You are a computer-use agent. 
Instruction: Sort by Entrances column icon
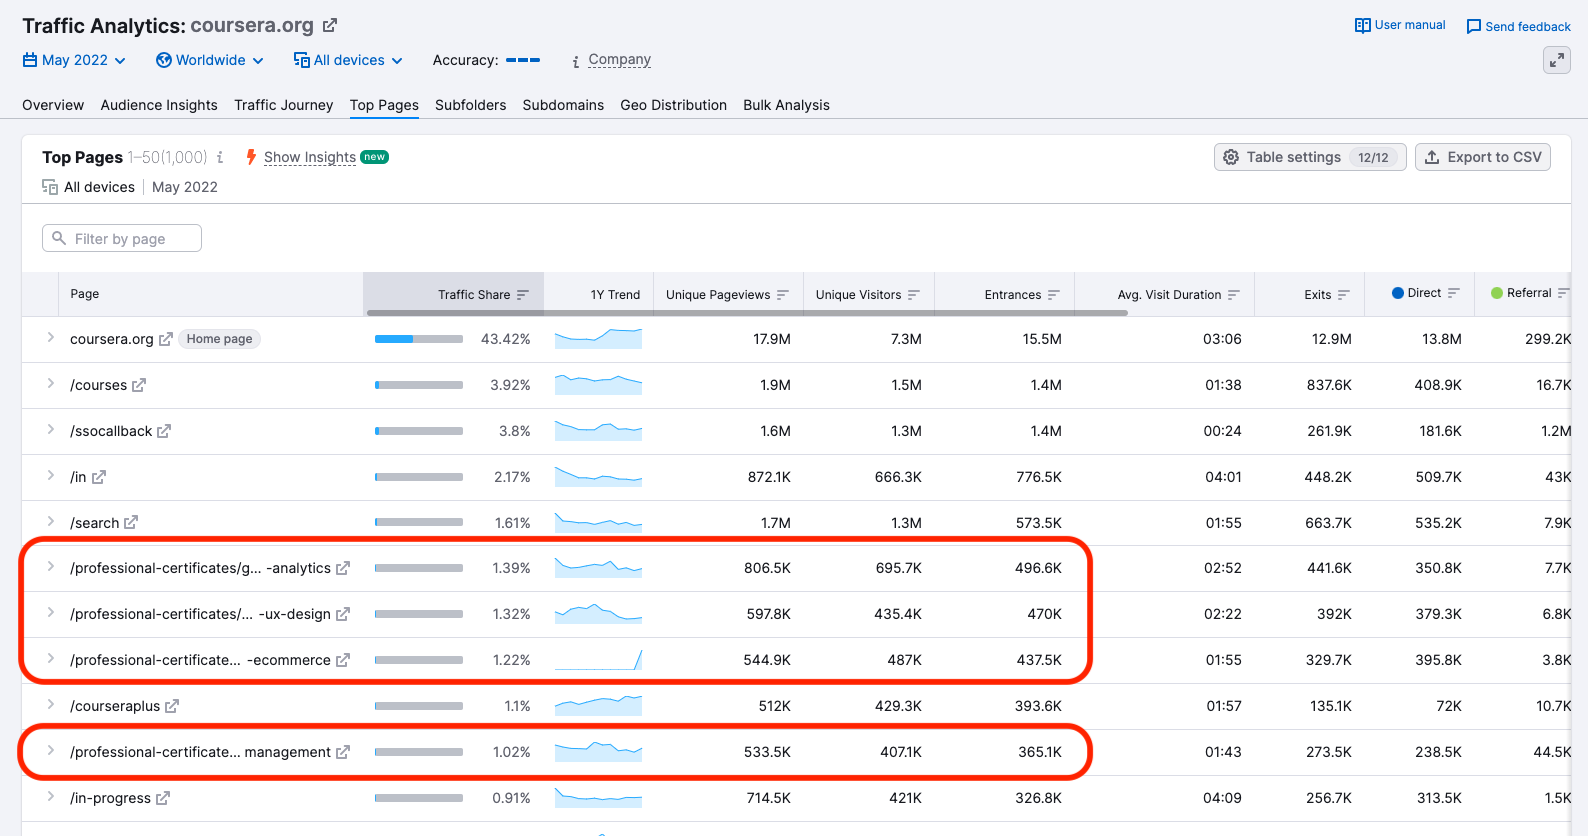(x=1053, y=295)
